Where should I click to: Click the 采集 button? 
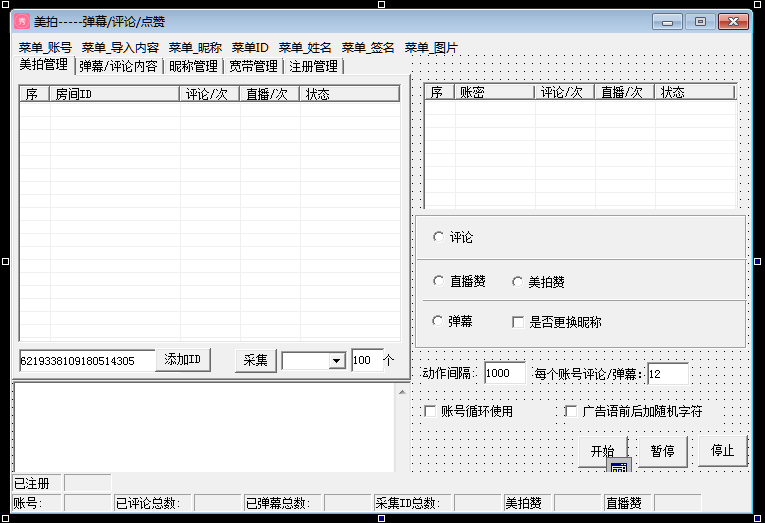click(x=256, y=361)
